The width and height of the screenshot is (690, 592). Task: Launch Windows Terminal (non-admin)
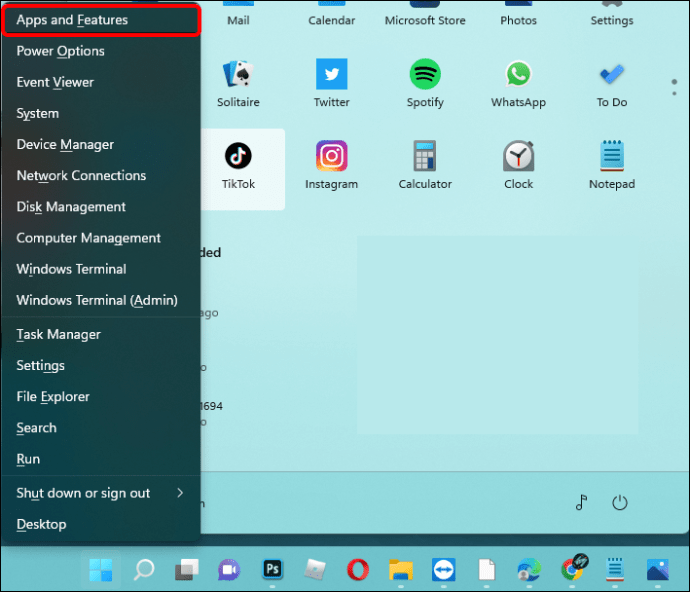click(101, 269)
